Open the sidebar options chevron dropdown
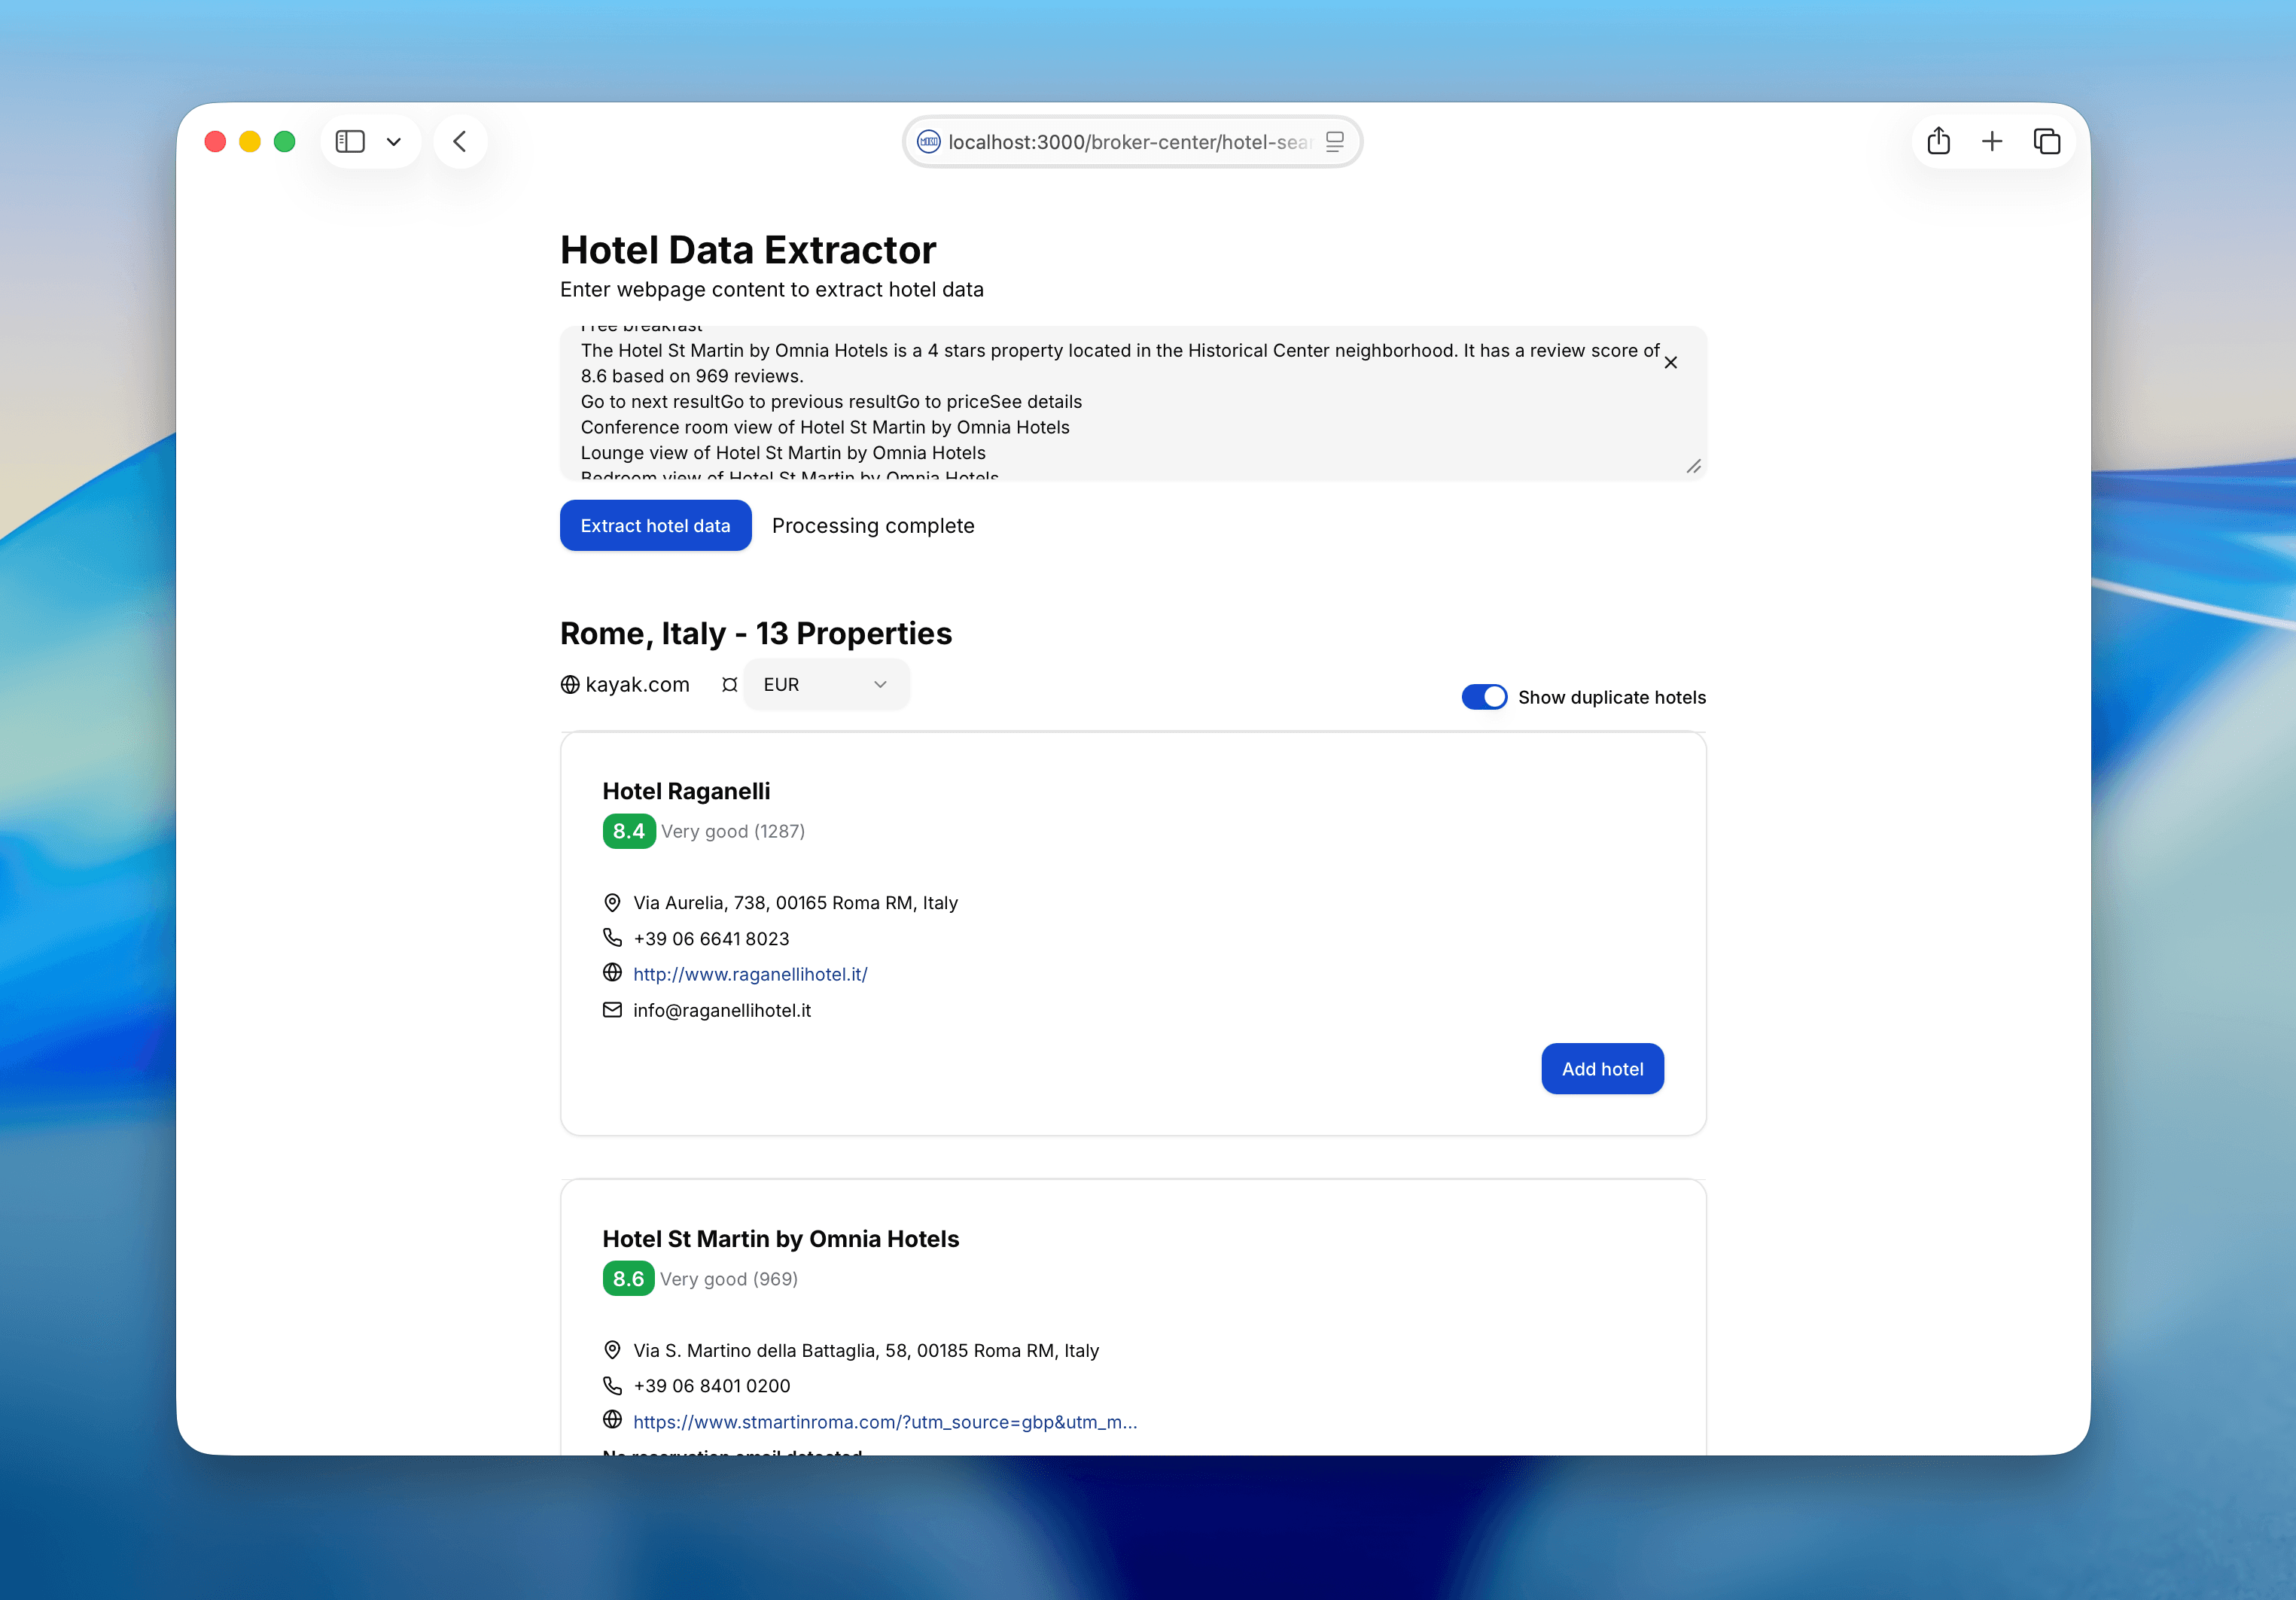 click(394, 142)
